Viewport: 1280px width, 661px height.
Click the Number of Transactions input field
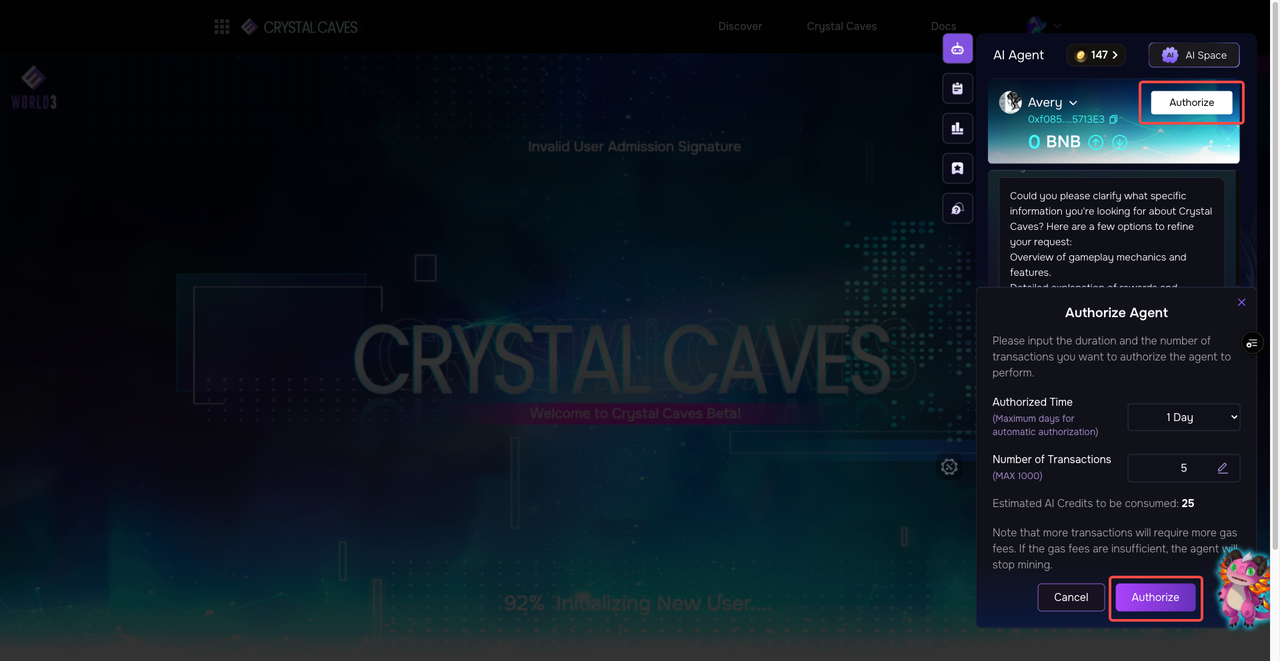pos(1184,468)
